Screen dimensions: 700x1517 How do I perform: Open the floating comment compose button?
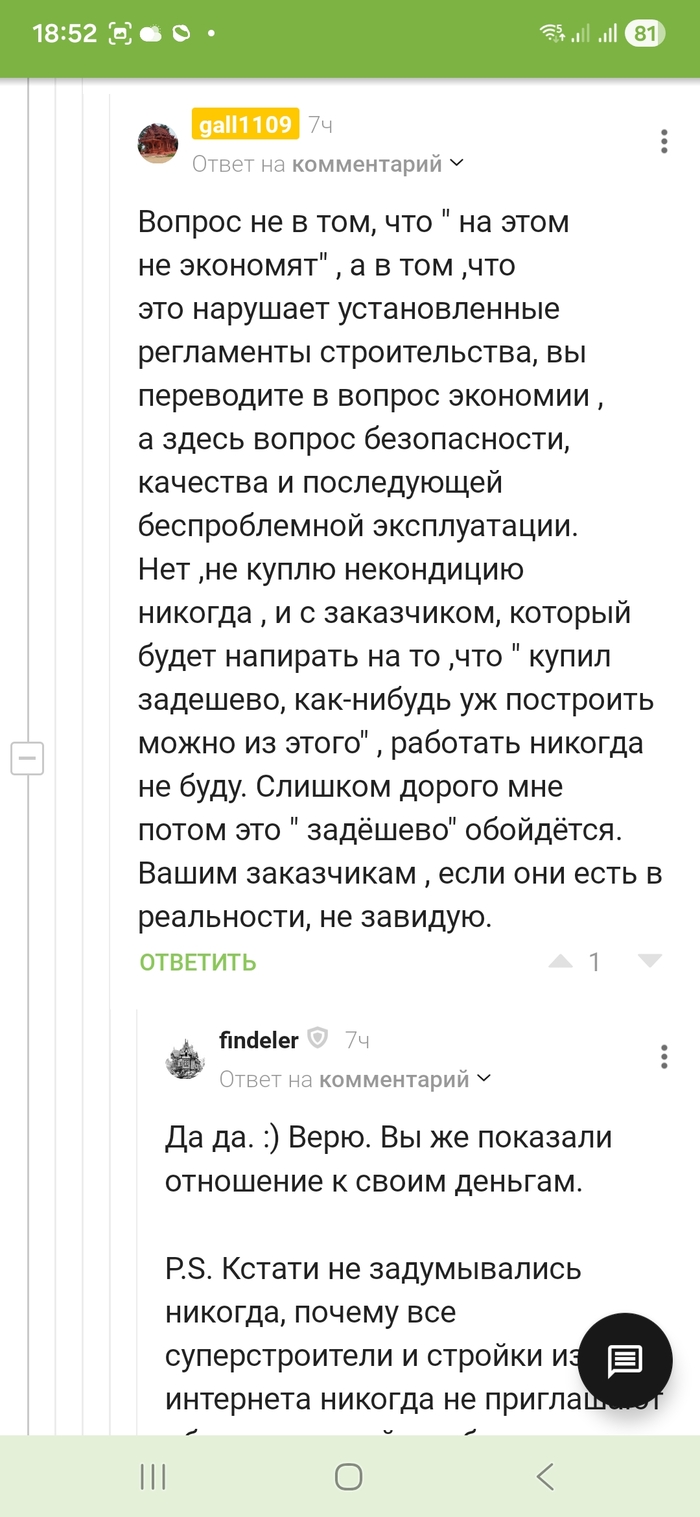point(625,1360)
